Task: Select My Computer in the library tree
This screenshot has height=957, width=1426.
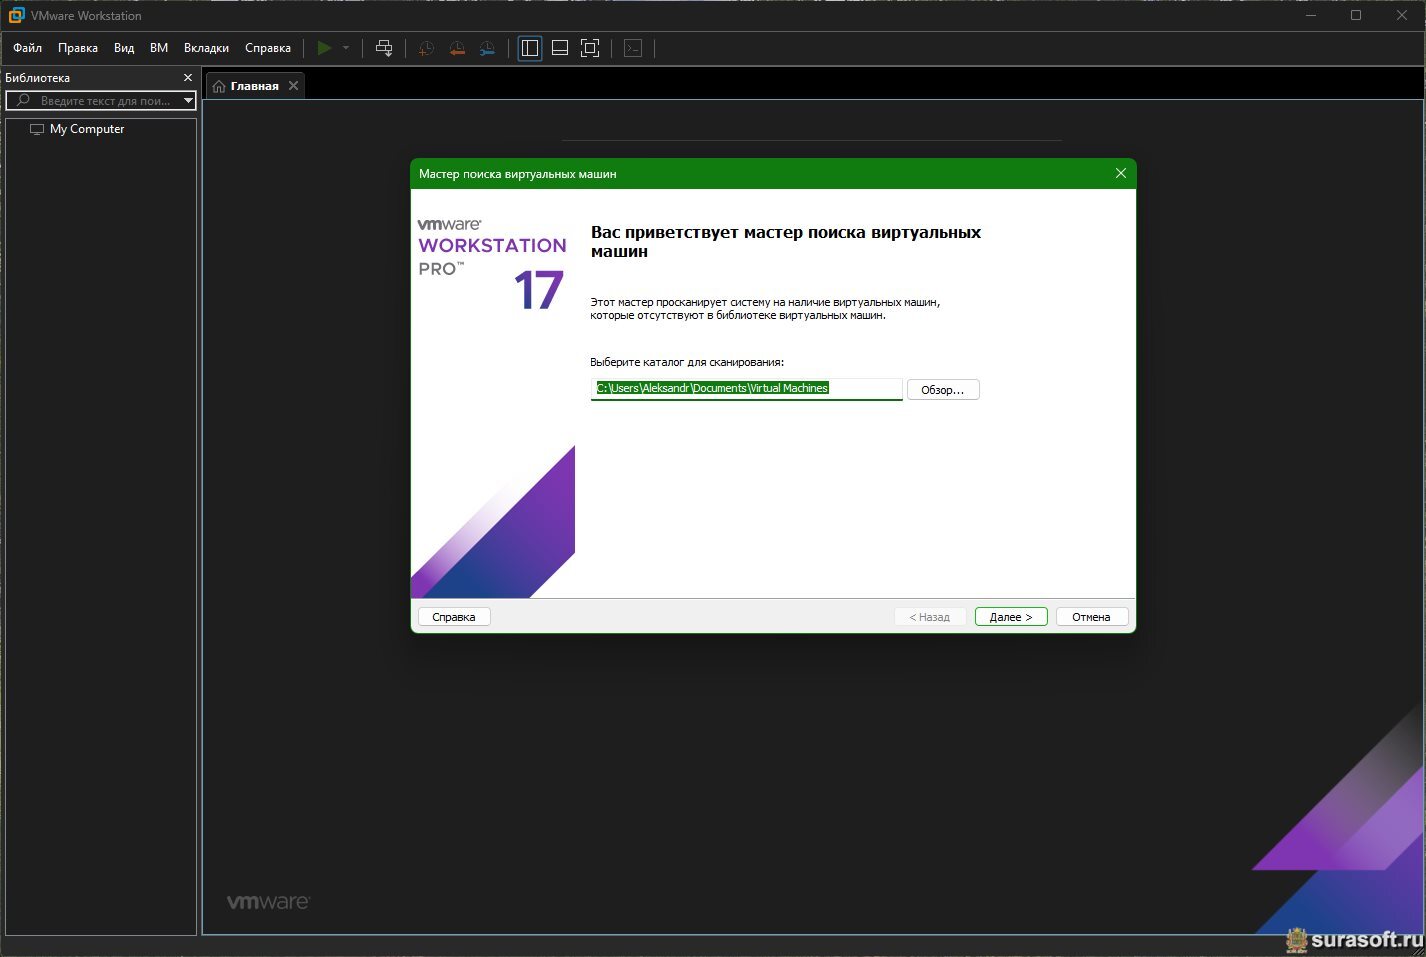Action: click(87, 129)
